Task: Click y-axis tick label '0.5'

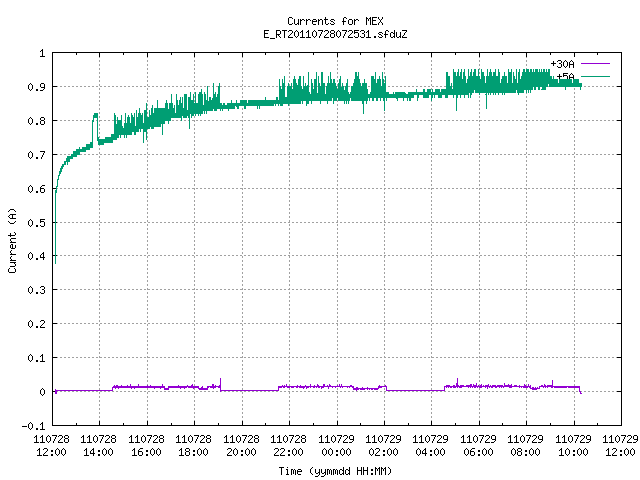Action: (x=36, y=222)
